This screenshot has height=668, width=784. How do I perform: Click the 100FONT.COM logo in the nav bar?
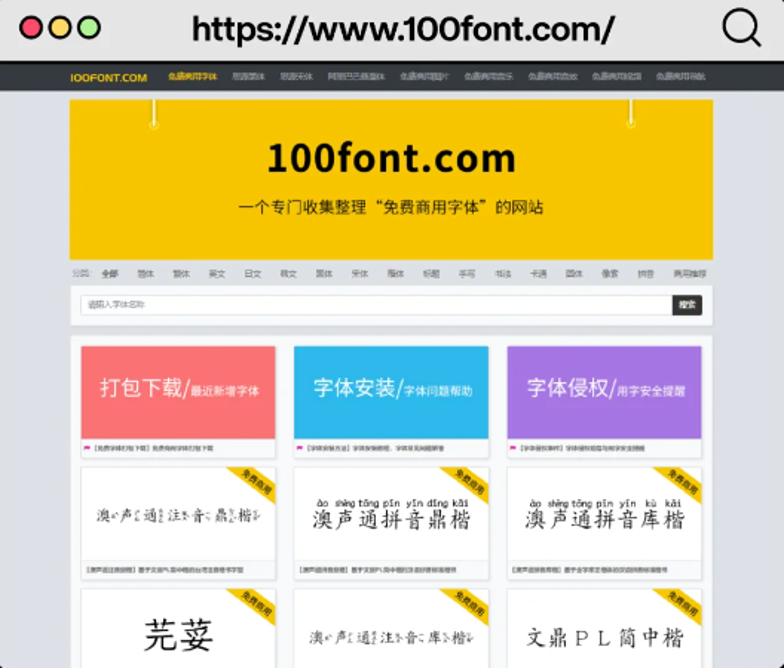coord(108,78)
